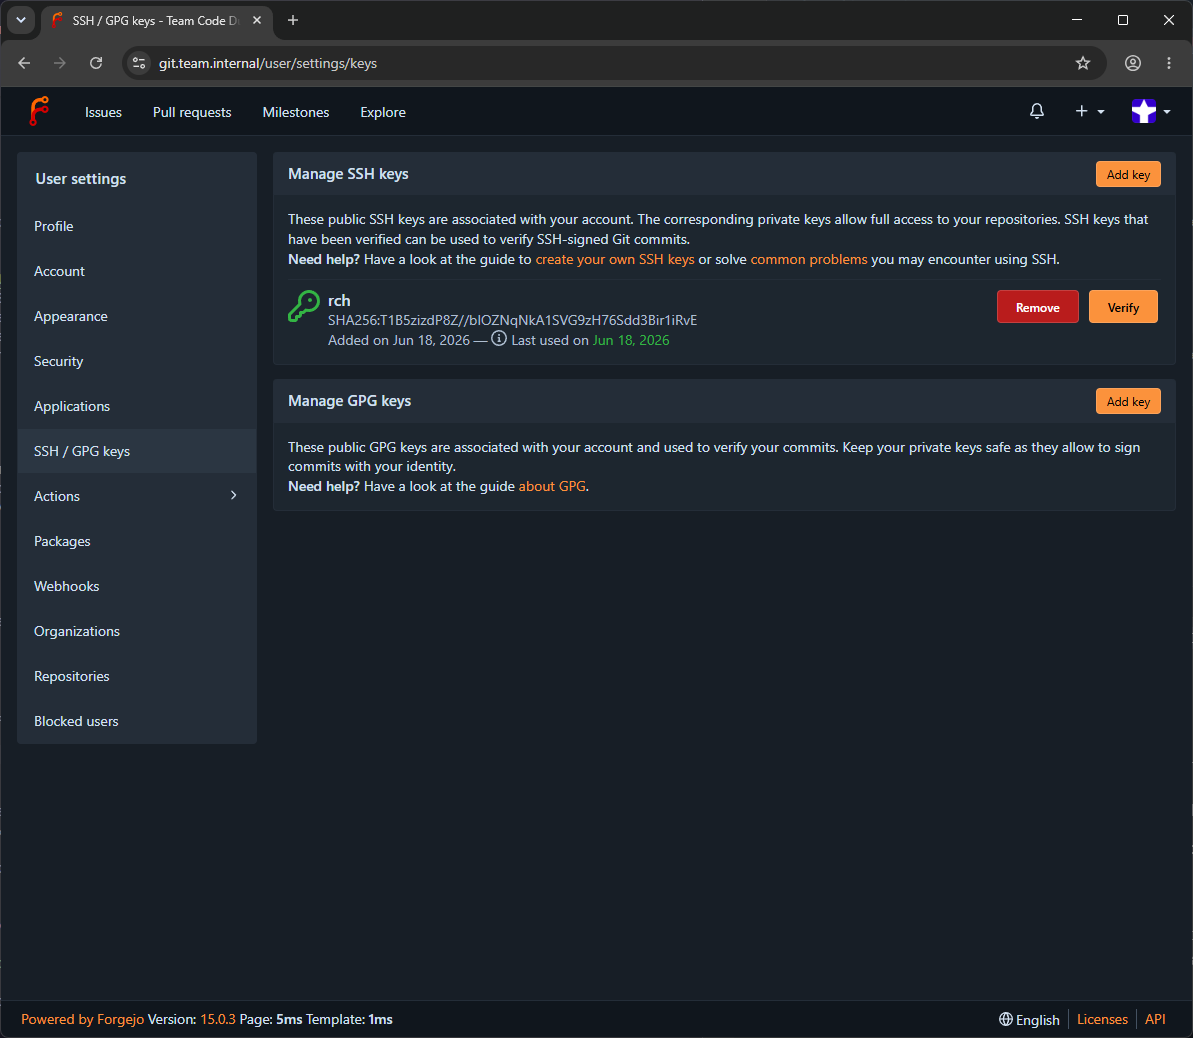Open the Licenses link
The width and height of the screenshot is (1193, 1038).
[1102, 1019]
